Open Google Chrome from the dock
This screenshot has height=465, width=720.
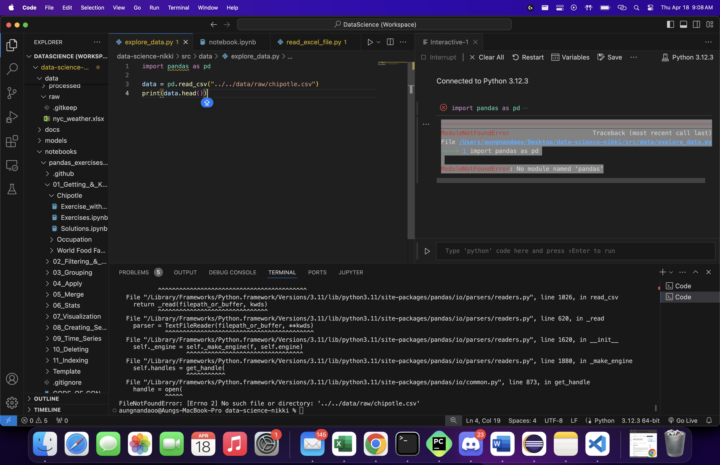[x=375, y=443]
